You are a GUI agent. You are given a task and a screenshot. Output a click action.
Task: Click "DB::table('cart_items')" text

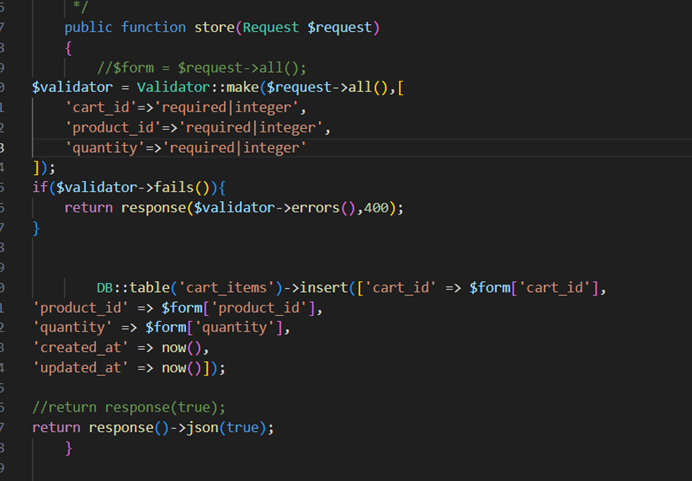point(189,288)
